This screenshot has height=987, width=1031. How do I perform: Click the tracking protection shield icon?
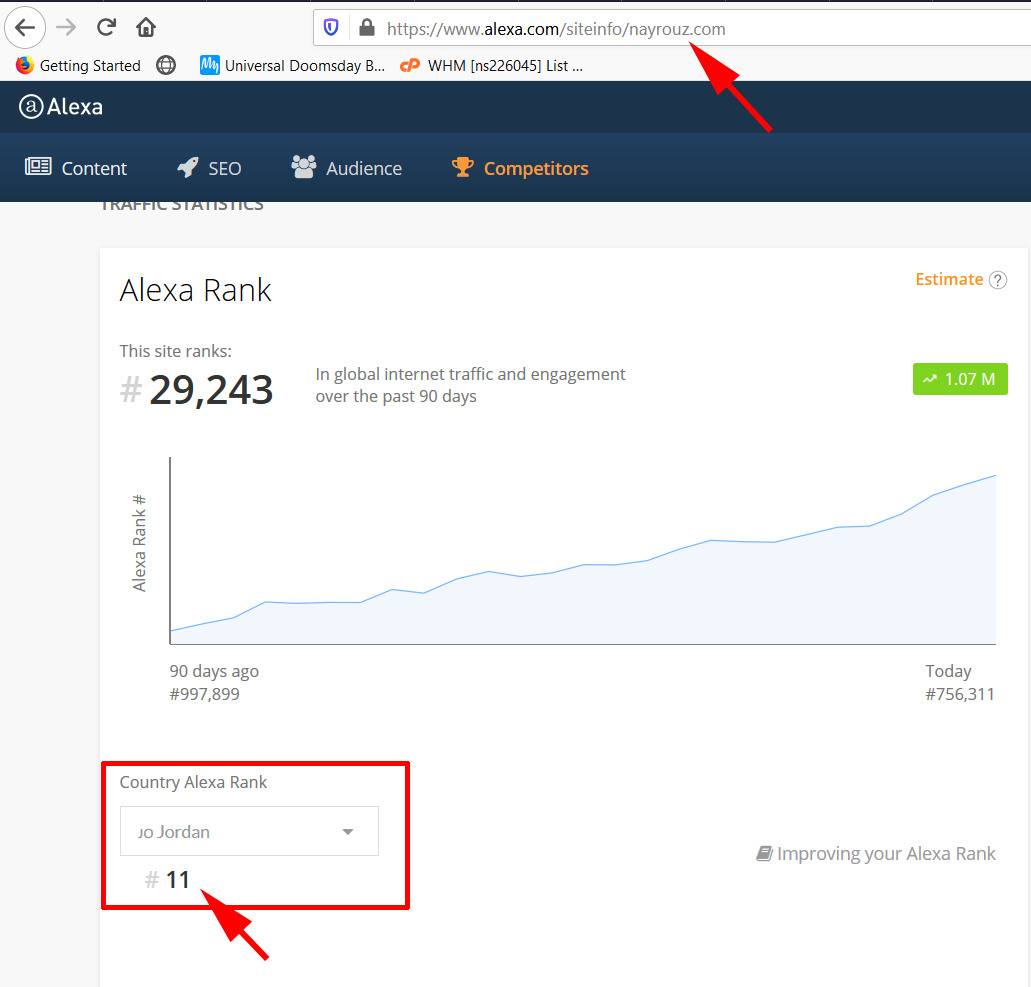331,28
